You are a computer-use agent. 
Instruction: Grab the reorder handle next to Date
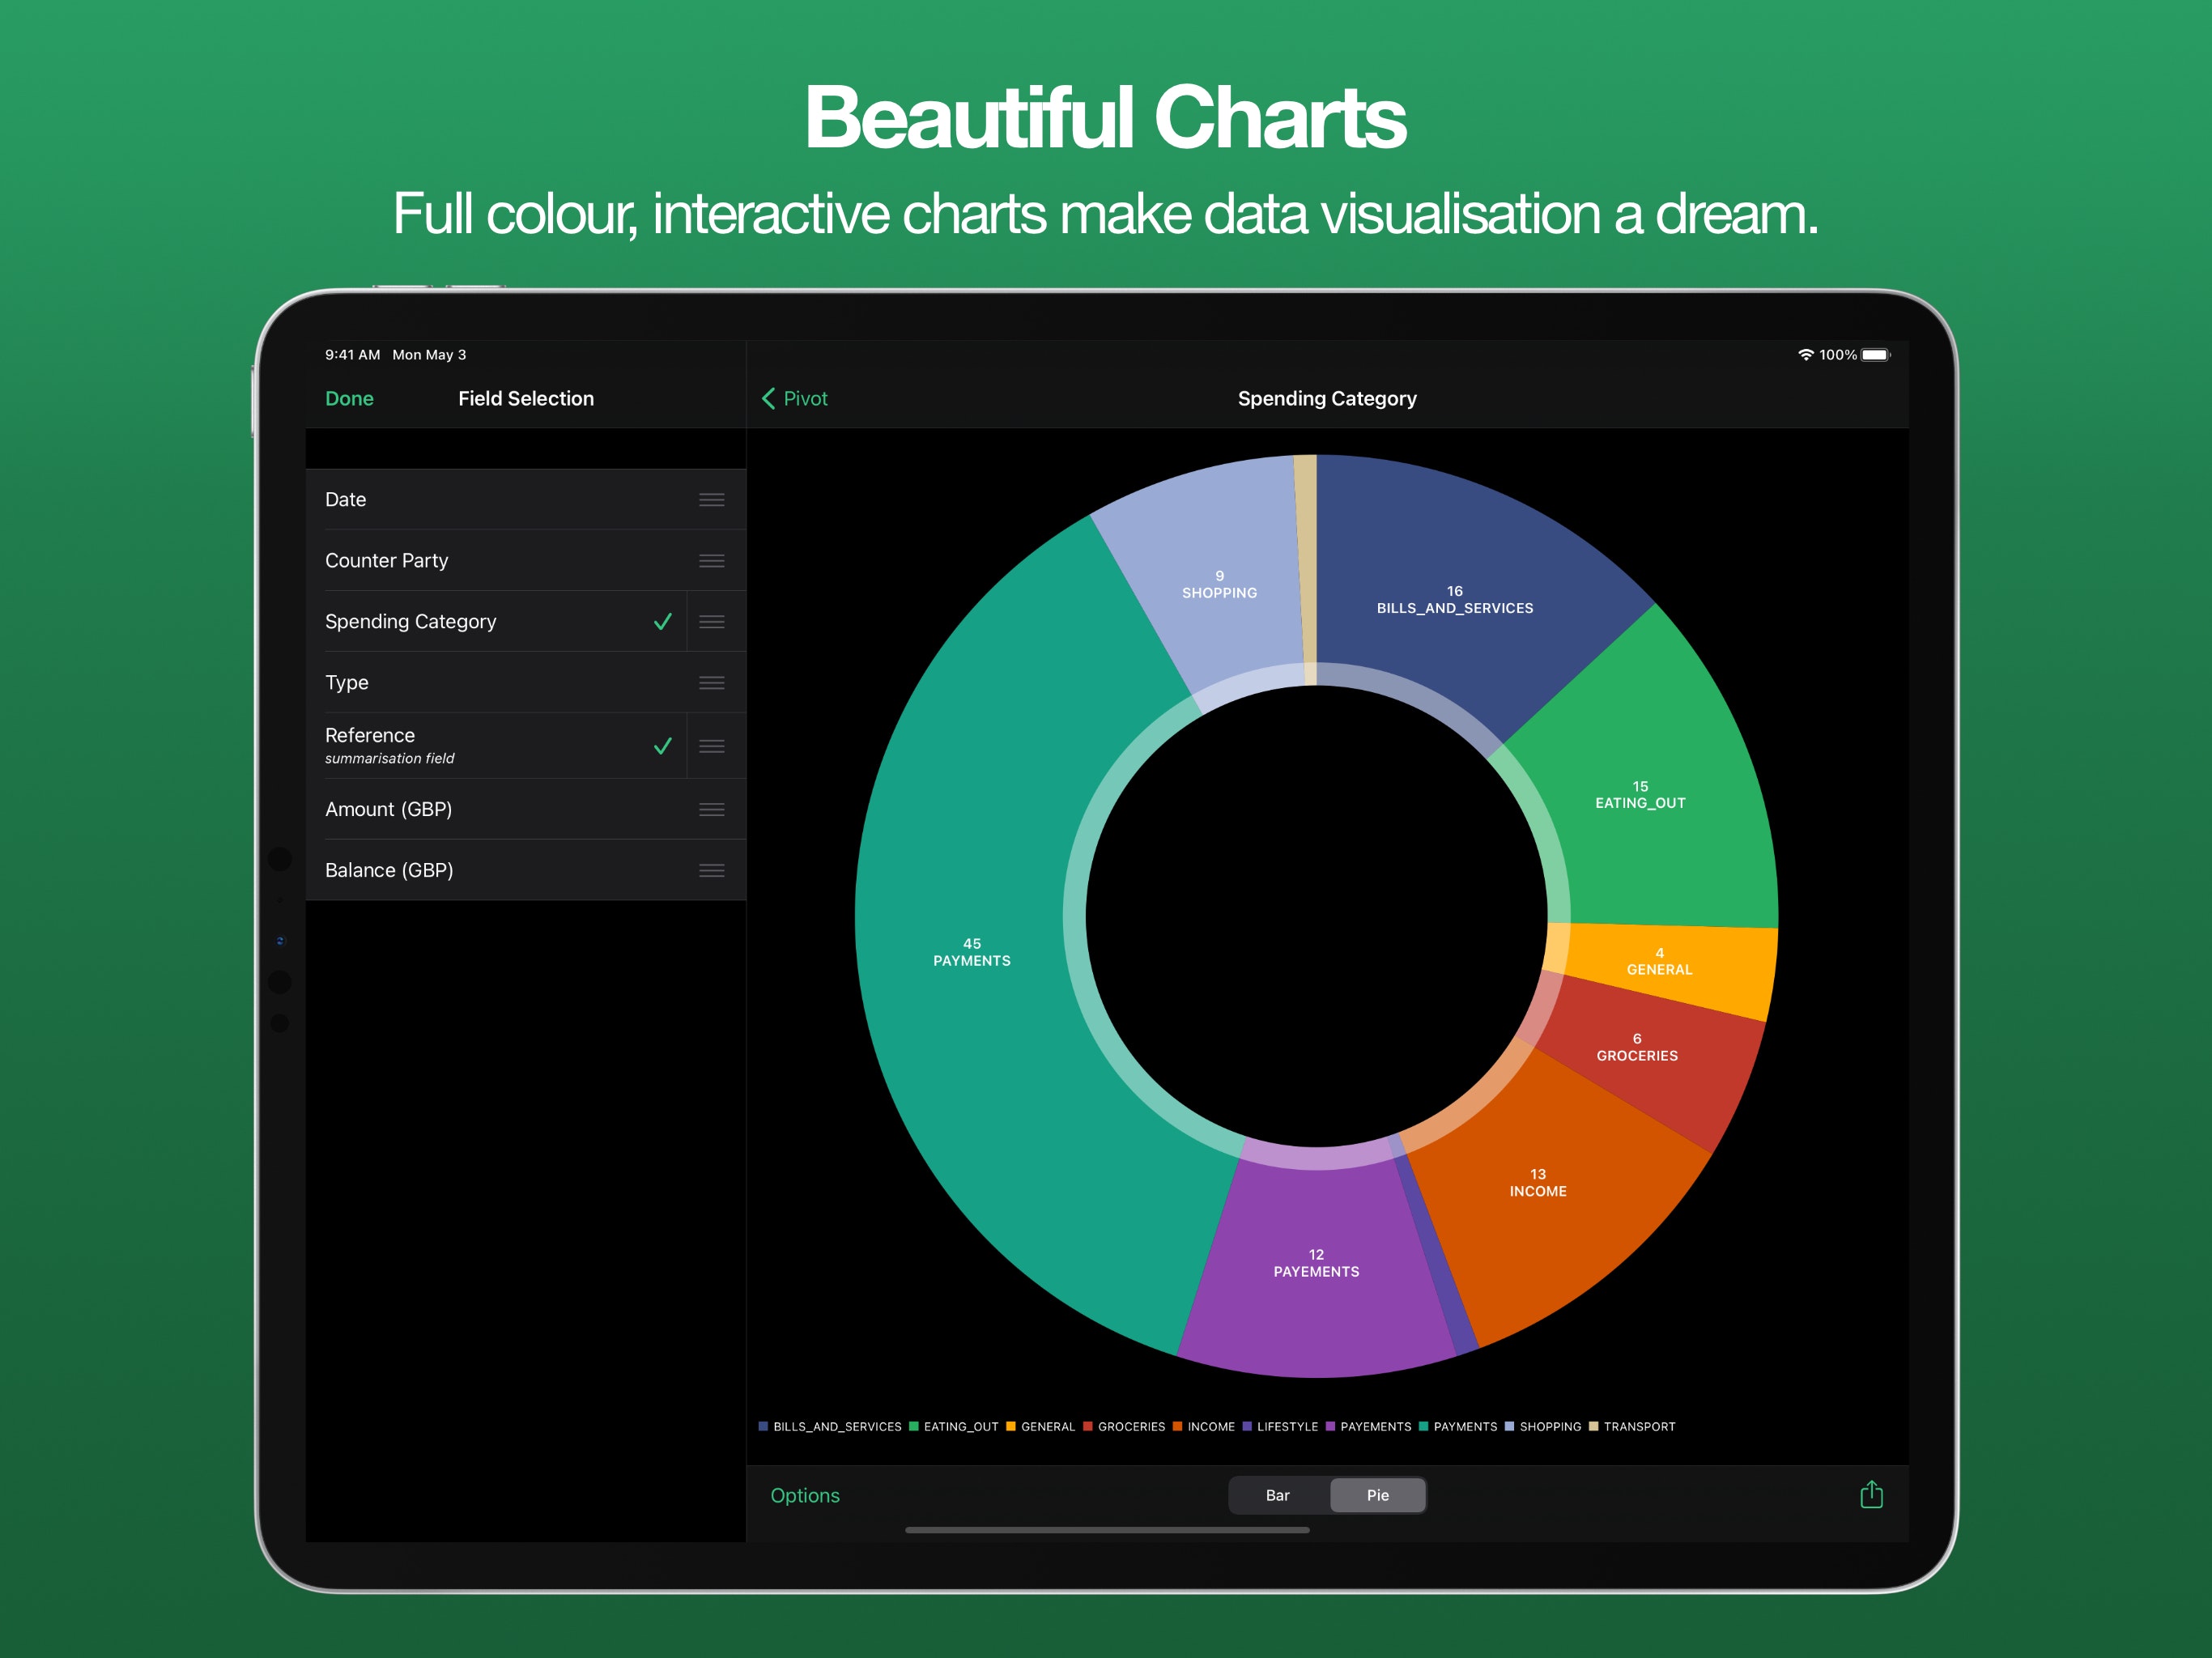click(x=712, y=499)
